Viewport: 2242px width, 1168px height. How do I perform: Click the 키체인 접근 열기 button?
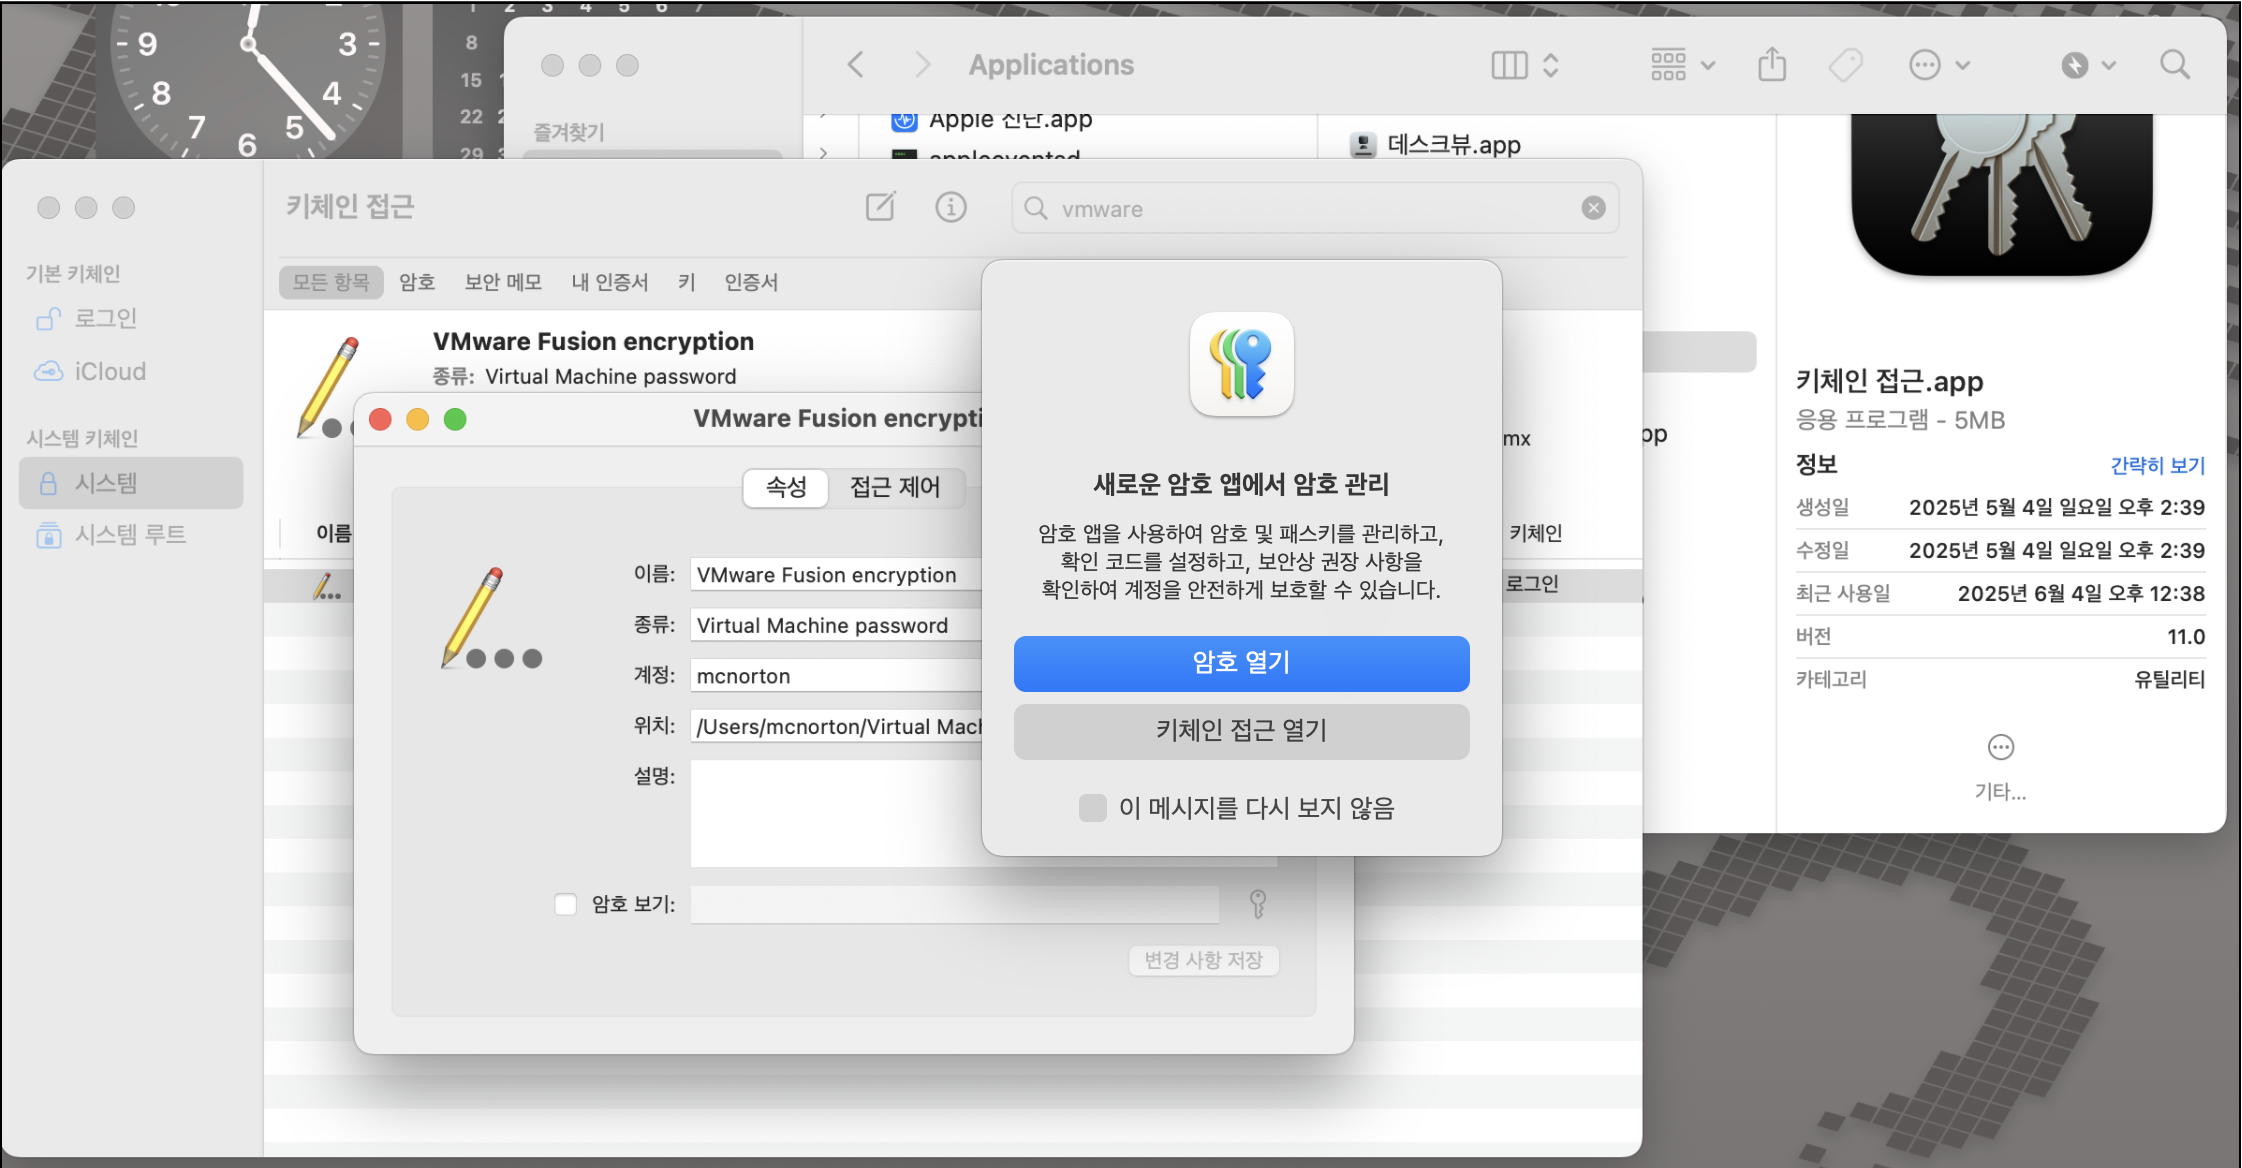click(x=1241, y=731)
